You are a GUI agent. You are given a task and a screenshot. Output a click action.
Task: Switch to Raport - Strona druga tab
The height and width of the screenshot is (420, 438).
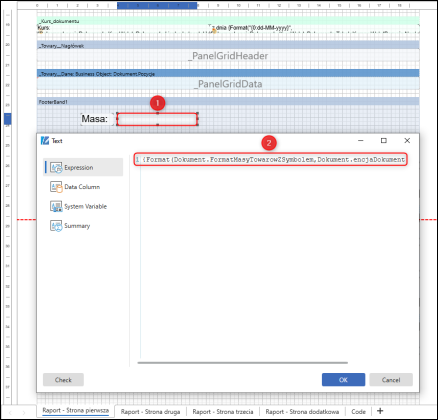pos(150,412)
